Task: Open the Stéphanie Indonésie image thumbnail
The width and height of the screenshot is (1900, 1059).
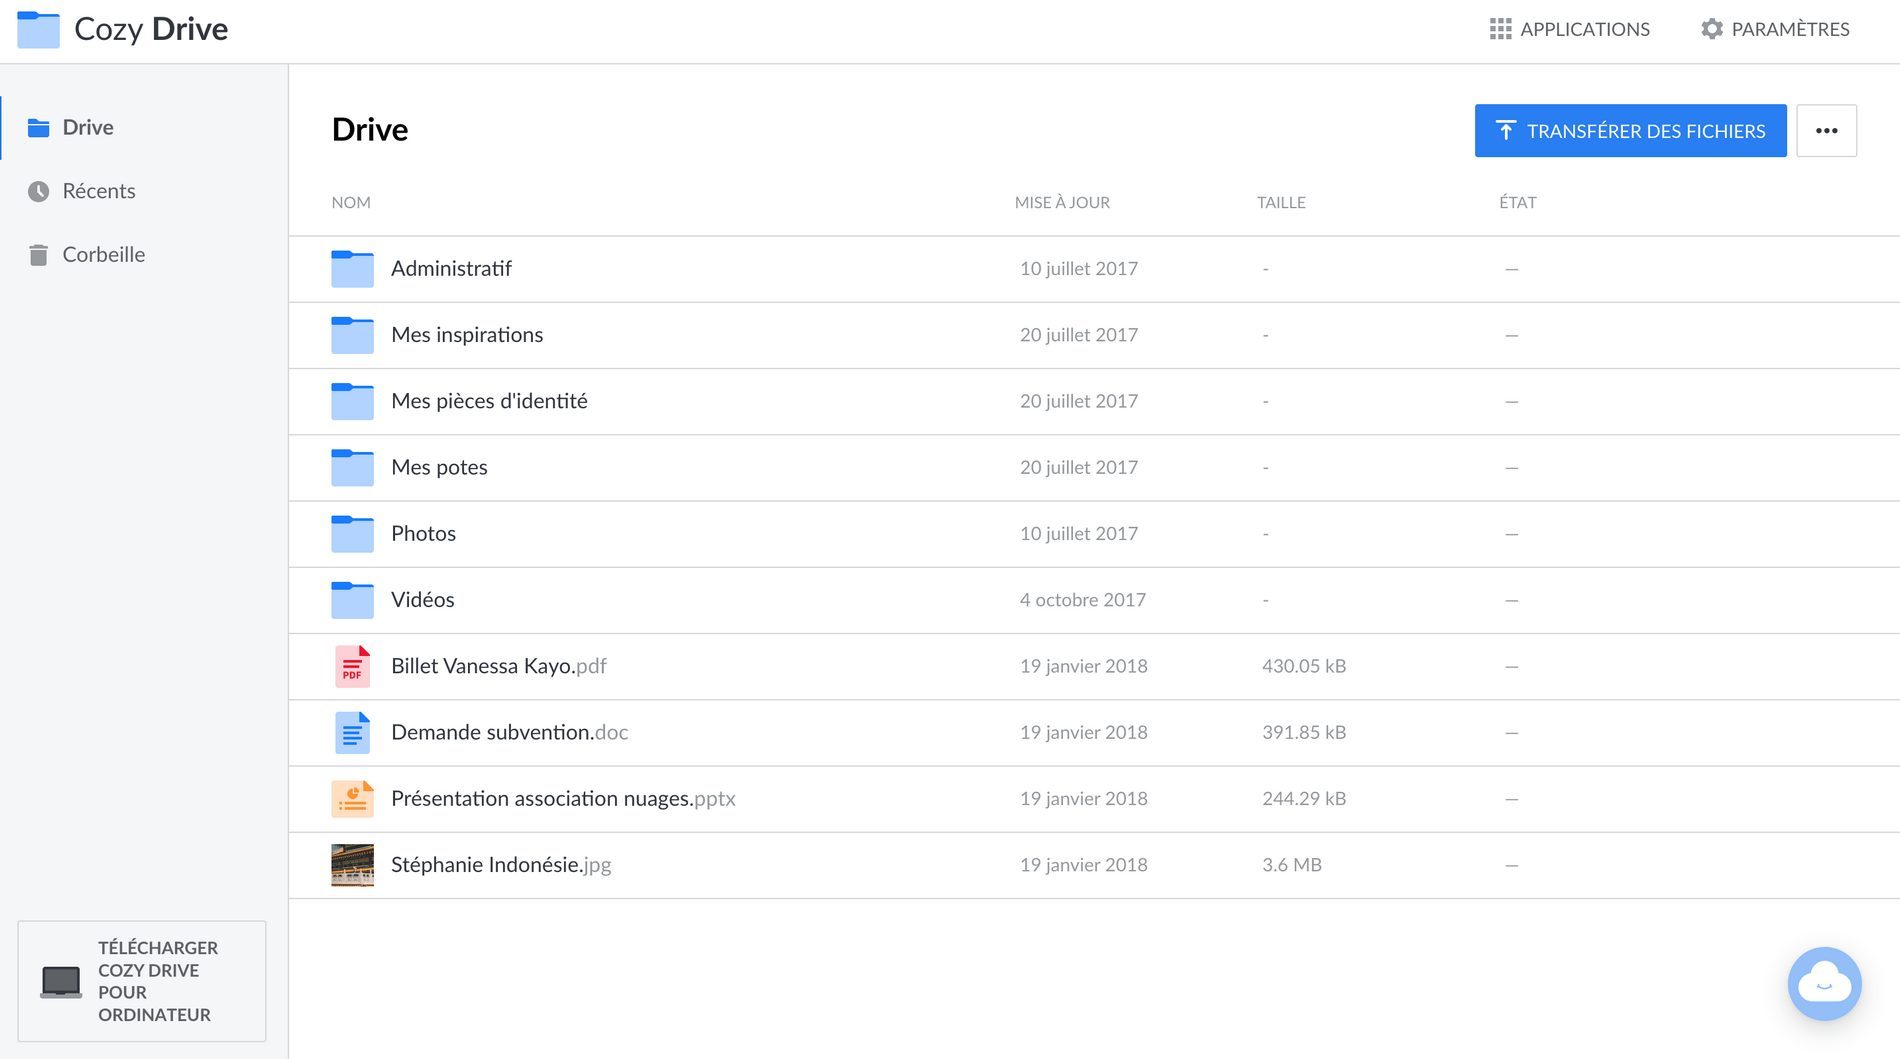Action: (x=352, y=865)
